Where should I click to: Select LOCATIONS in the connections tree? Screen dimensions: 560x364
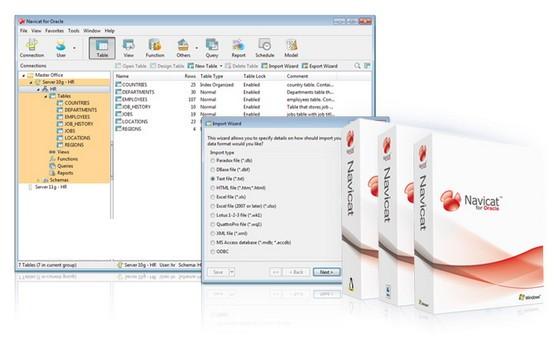click(77, 138)
